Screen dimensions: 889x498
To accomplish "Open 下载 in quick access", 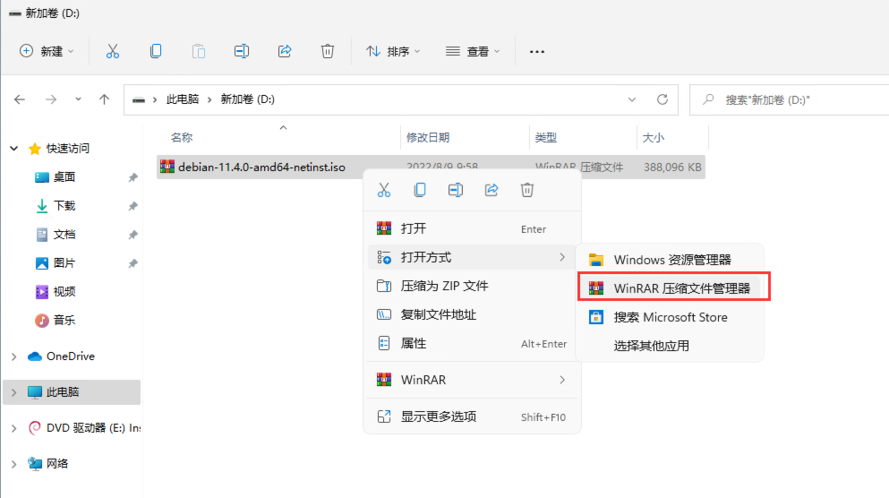I will [64, 206].
